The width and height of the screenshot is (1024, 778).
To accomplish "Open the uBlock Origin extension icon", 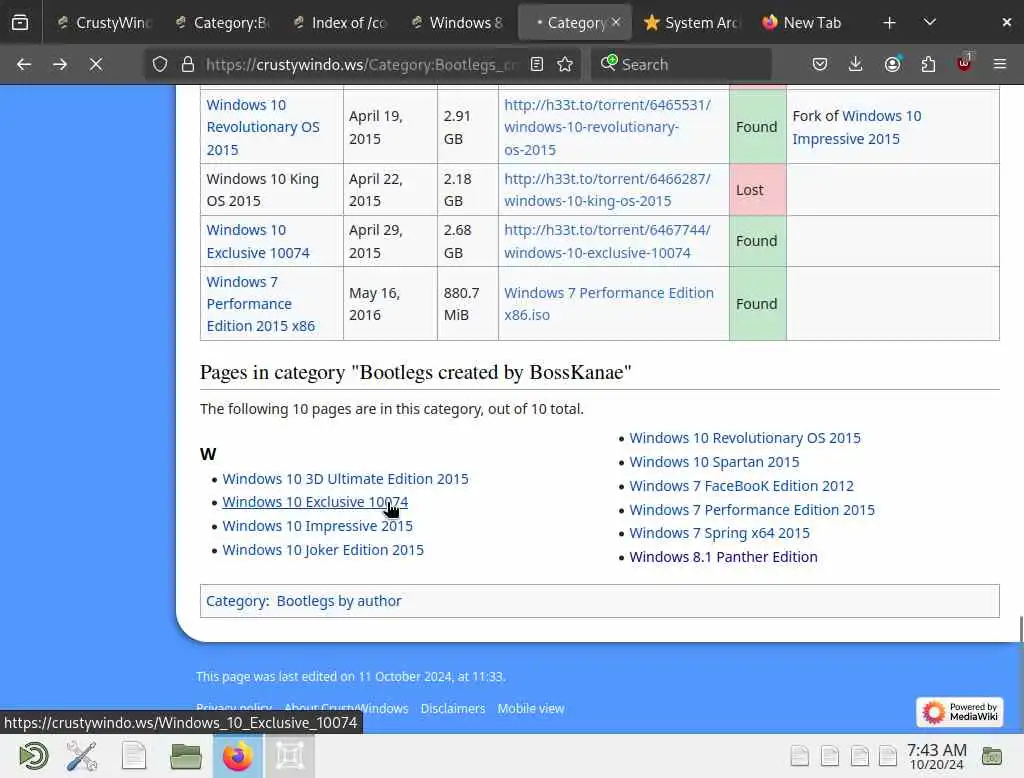I will click(x=965, y=63).
